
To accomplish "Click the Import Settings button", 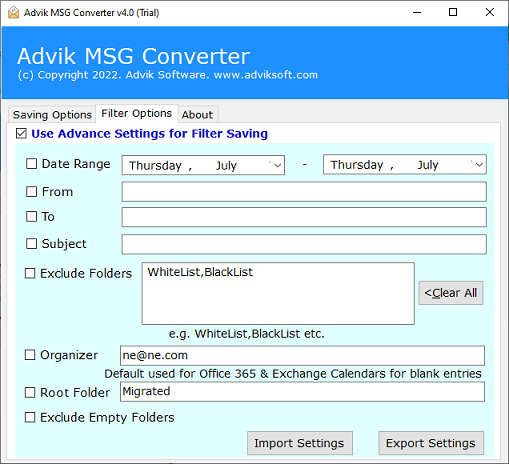I will (x=300, y=443).
